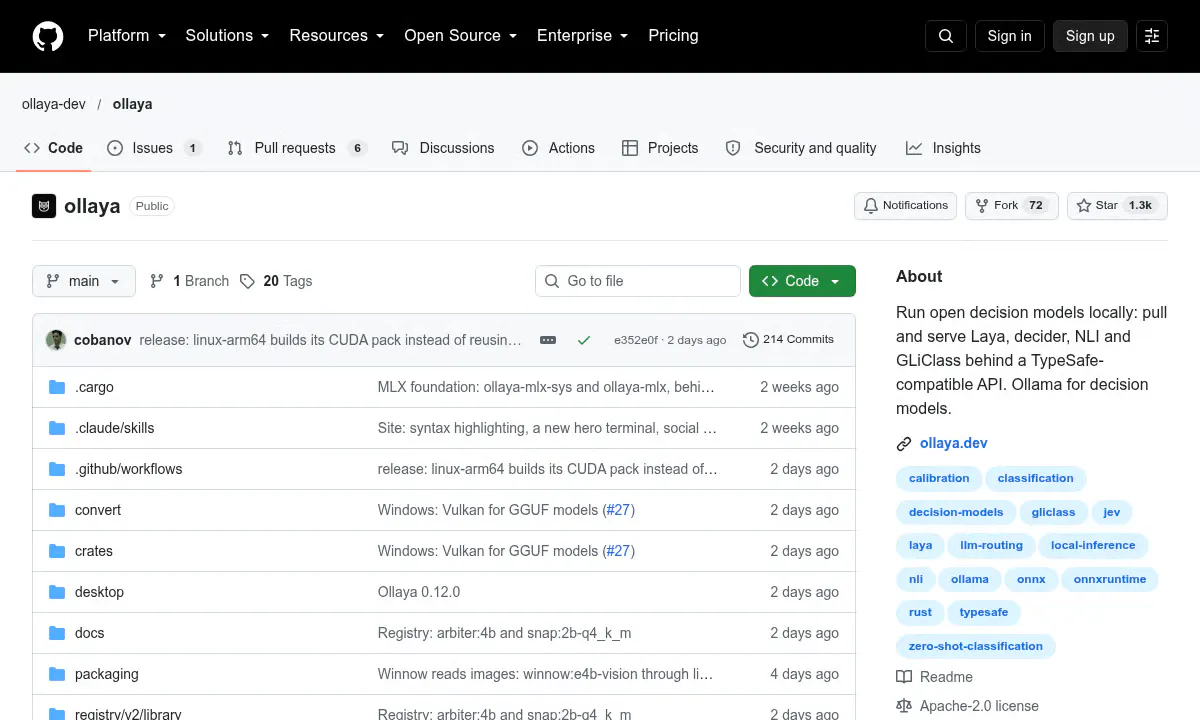Select the zero-shot-classification topic tag
1200x720 pixels.
tap(975, 647)
